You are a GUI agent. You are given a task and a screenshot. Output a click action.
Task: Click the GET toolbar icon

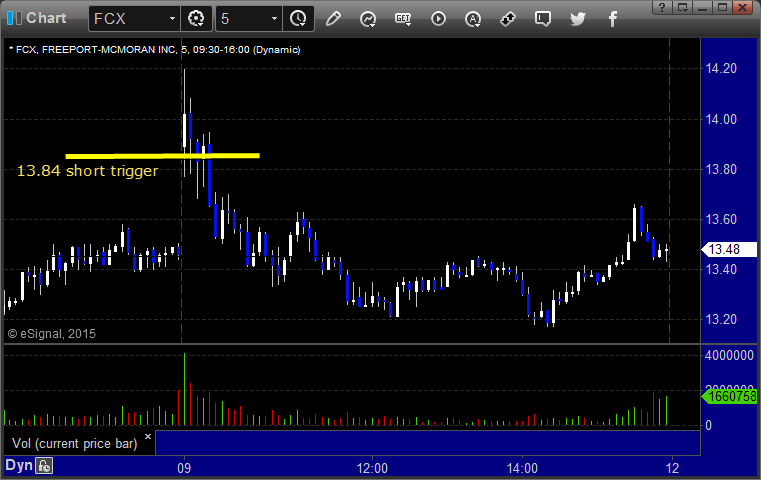403,19
